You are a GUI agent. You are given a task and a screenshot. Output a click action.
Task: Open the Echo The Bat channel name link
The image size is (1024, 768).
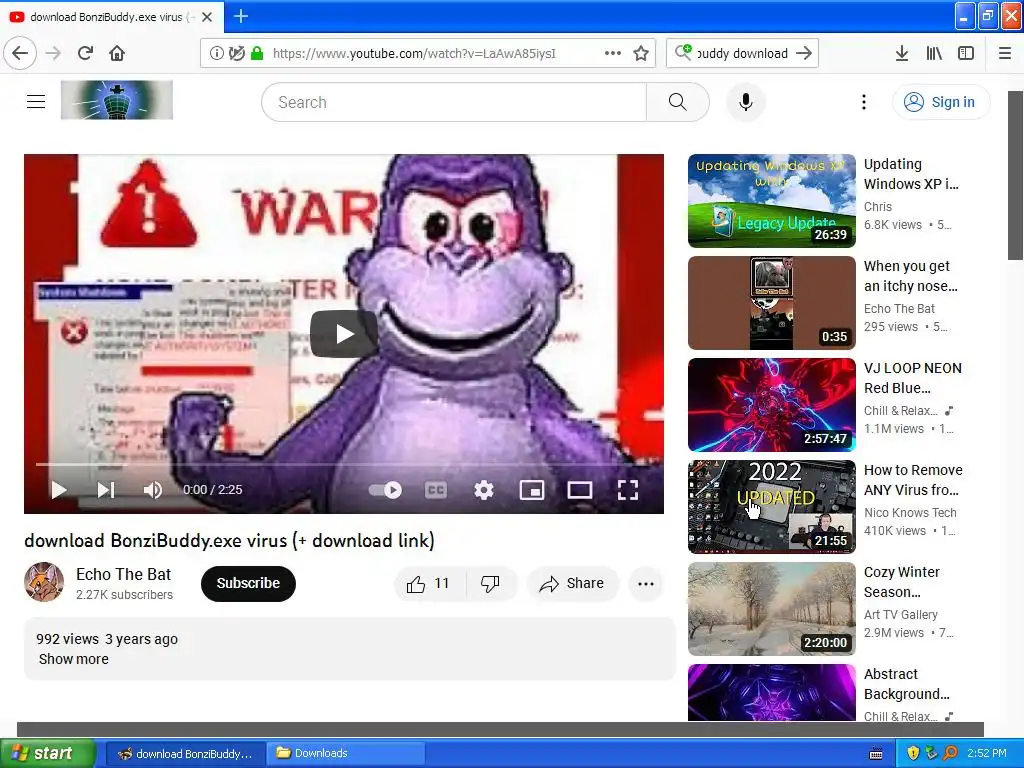coord(123,574)
